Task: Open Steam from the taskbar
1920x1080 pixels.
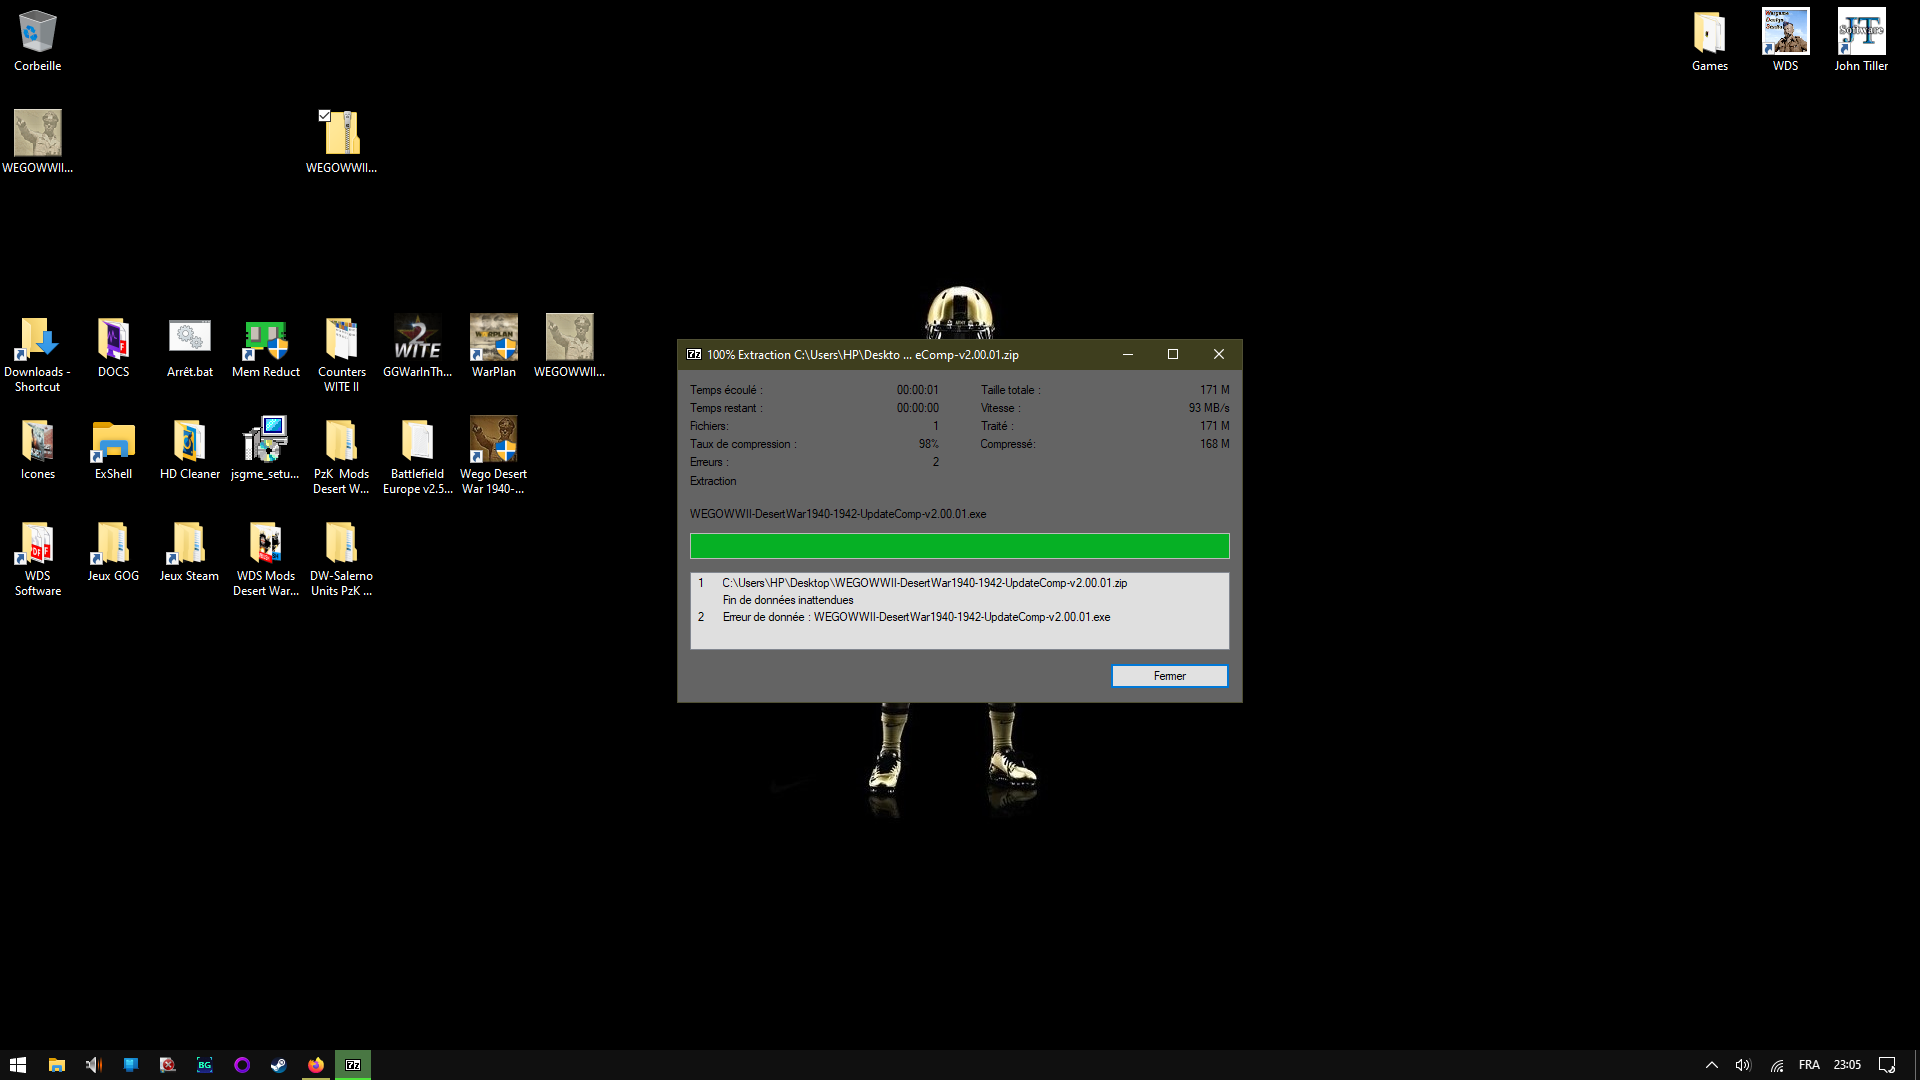Action: click(279, 1065)
